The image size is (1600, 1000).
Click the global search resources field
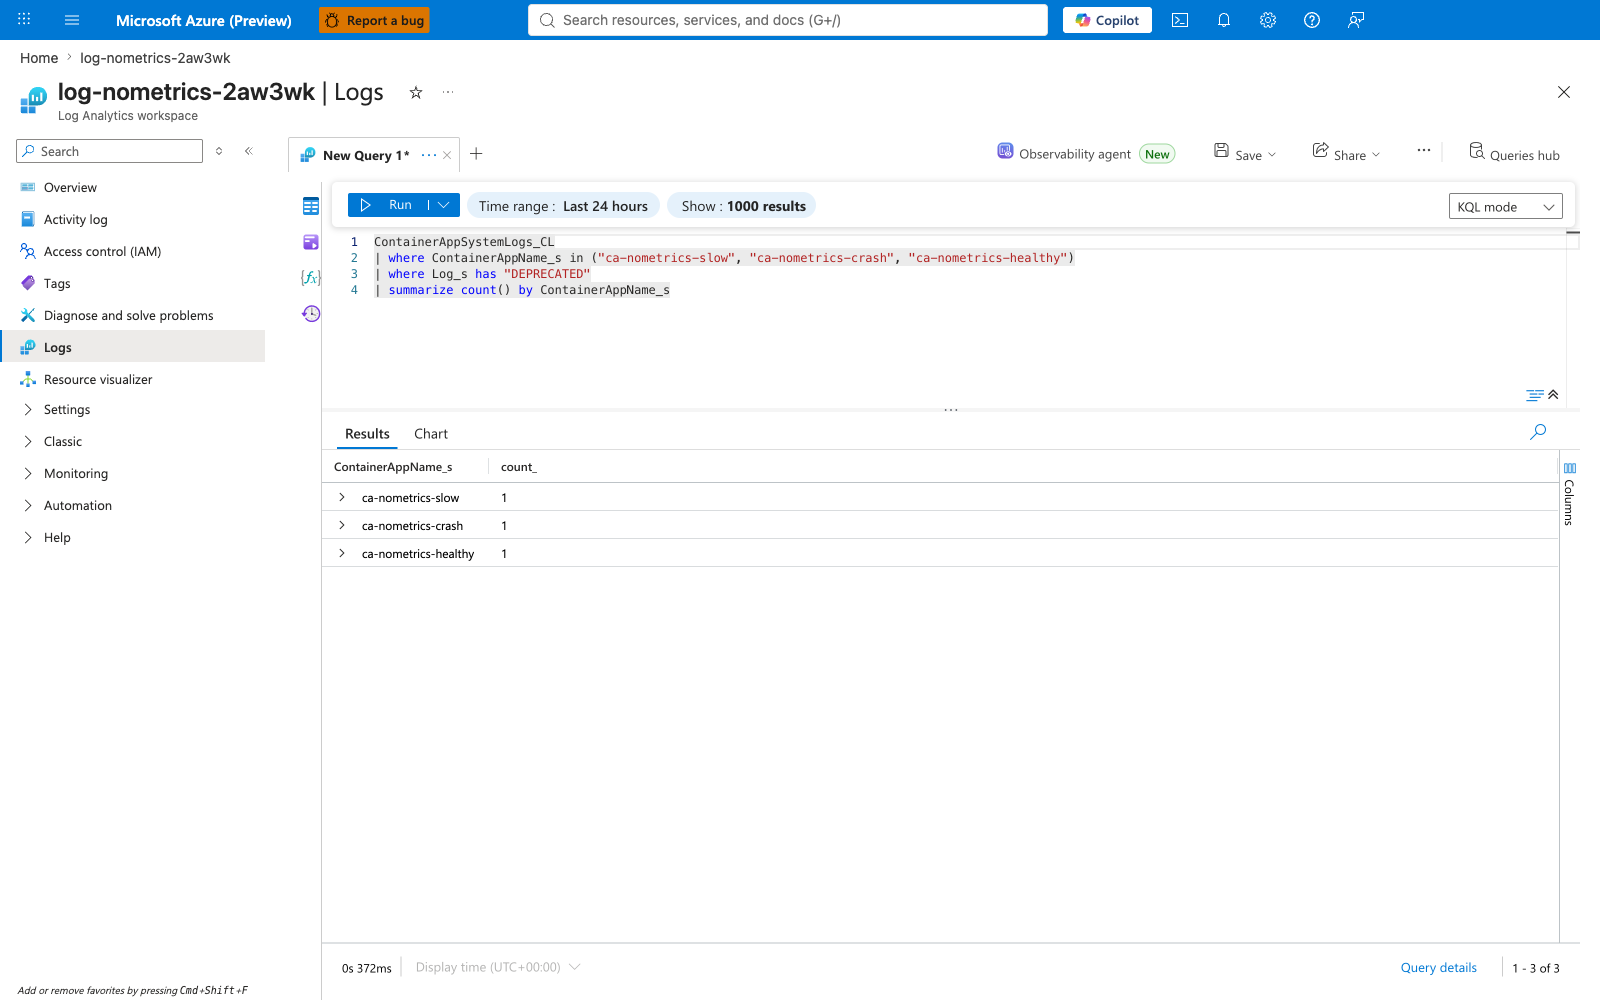[x=788, y=20]
